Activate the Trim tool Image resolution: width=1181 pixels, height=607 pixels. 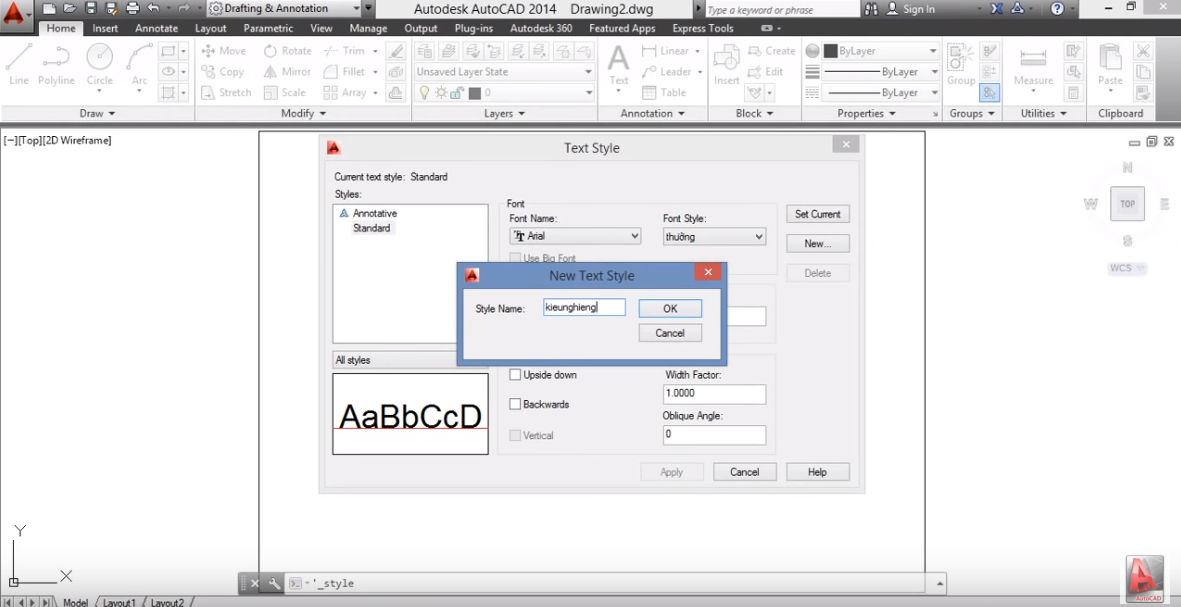click(x=347, y=50)
